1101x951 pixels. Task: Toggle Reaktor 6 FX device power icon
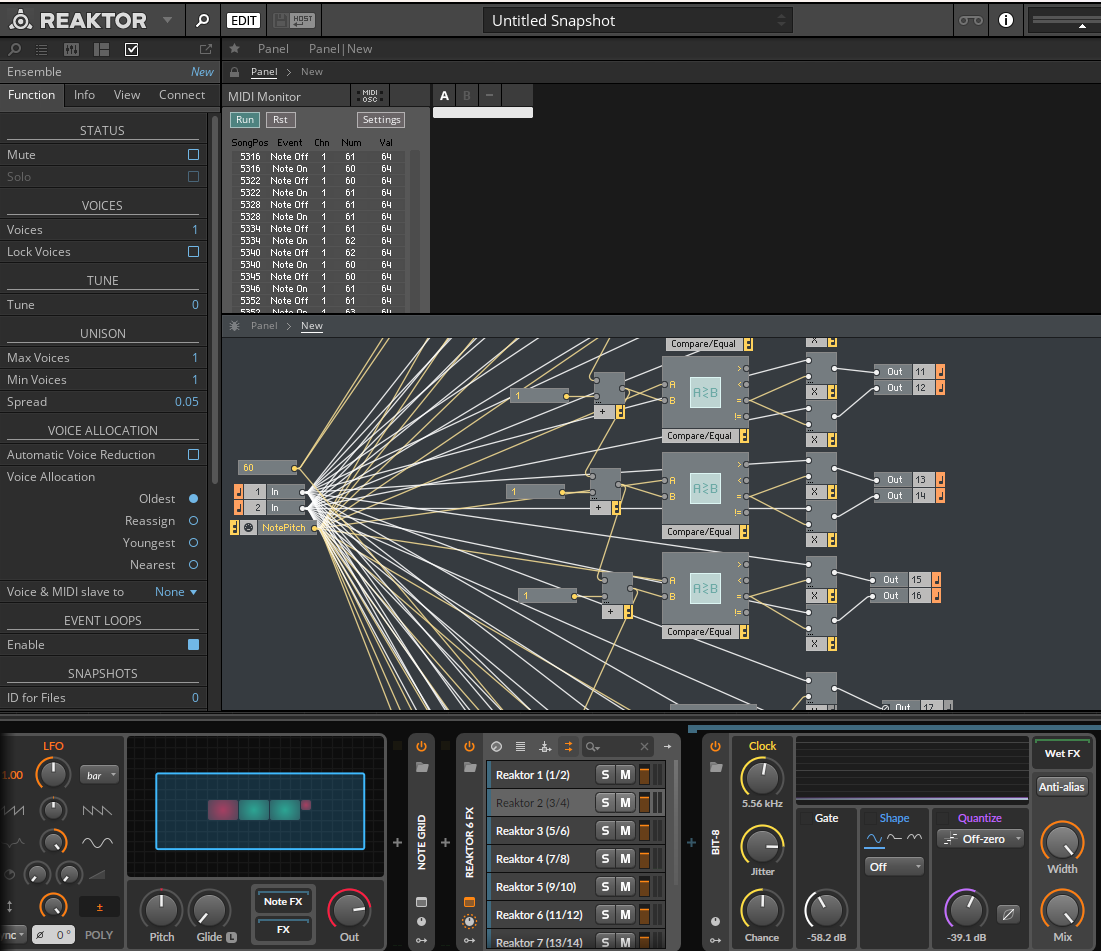click(x=469, y=746)
